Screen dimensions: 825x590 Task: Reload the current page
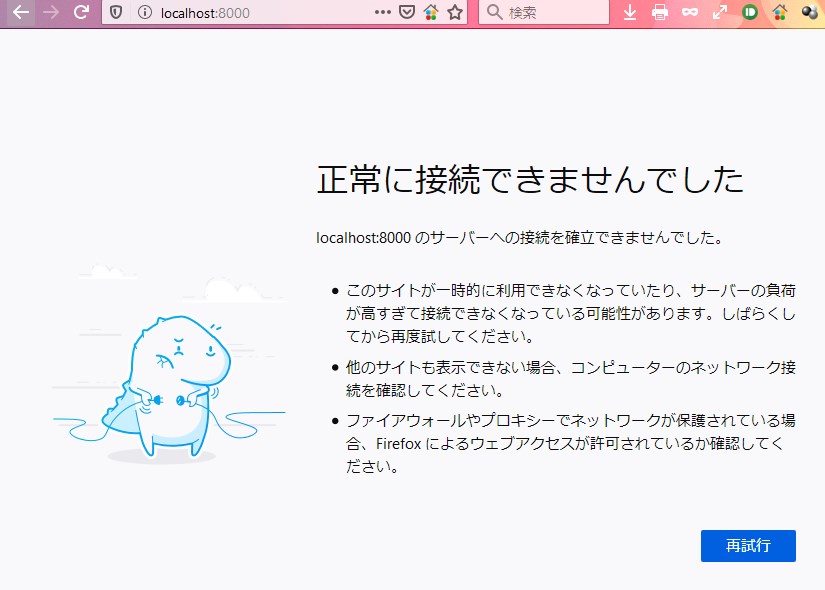82,13
